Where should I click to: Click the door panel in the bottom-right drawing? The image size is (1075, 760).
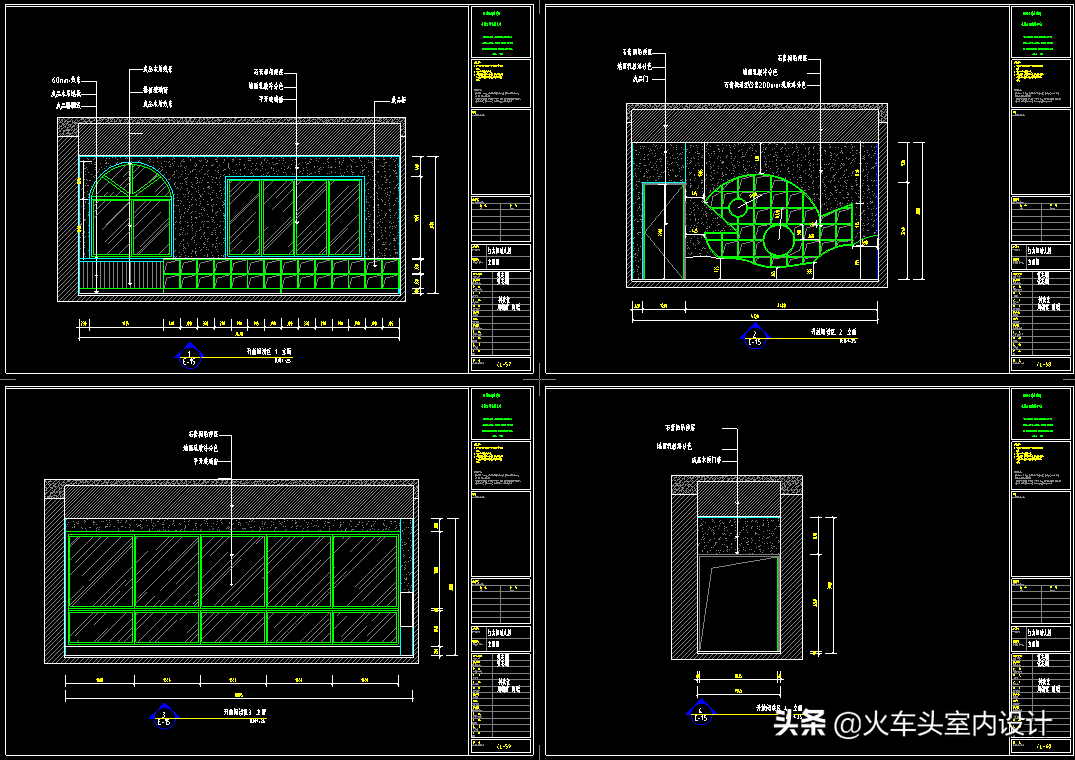coord(738,603)
